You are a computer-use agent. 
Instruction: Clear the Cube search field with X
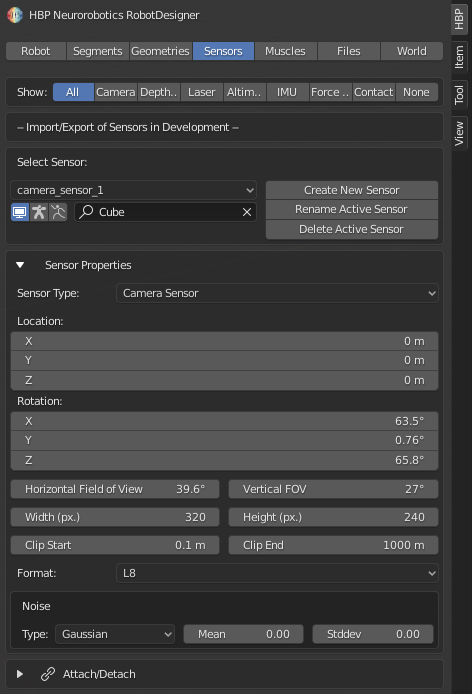[247, 212]
